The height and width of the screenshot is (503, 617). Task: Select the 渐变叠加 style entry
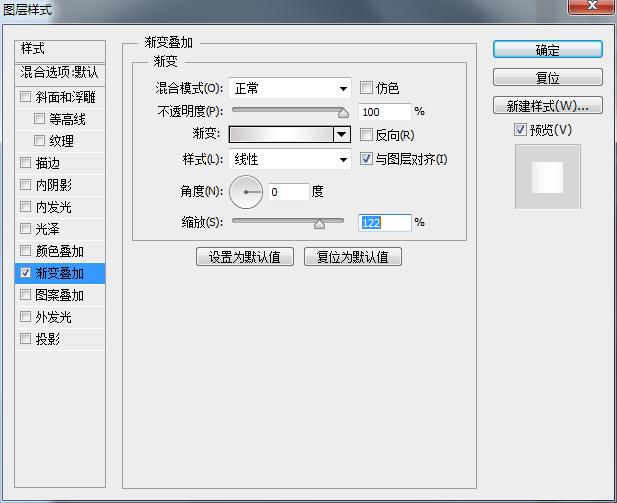[60, 273]
